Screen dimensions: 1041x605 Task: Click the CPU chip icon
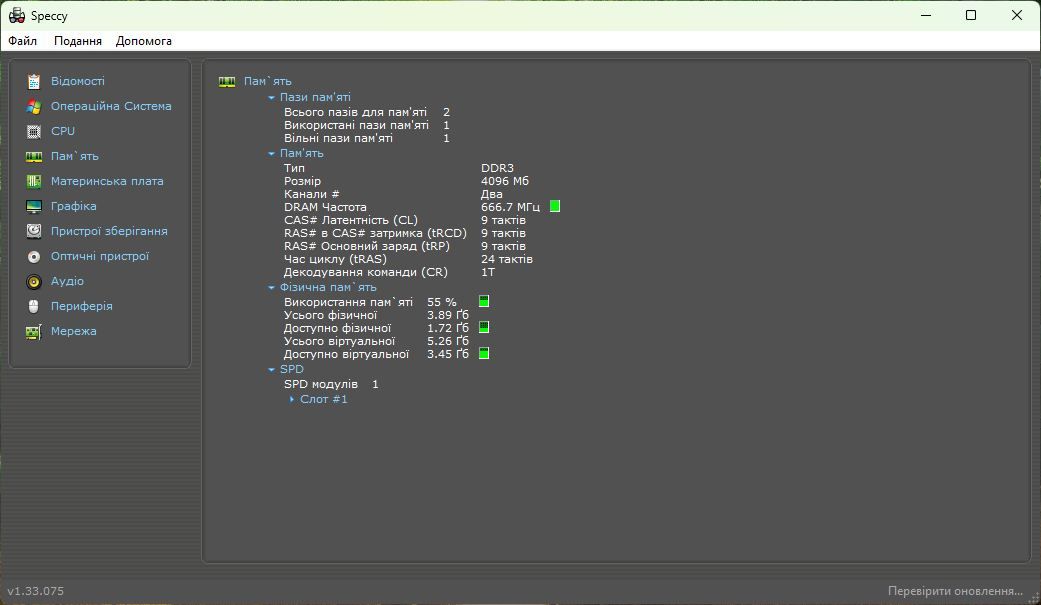(x=34, y=131)
